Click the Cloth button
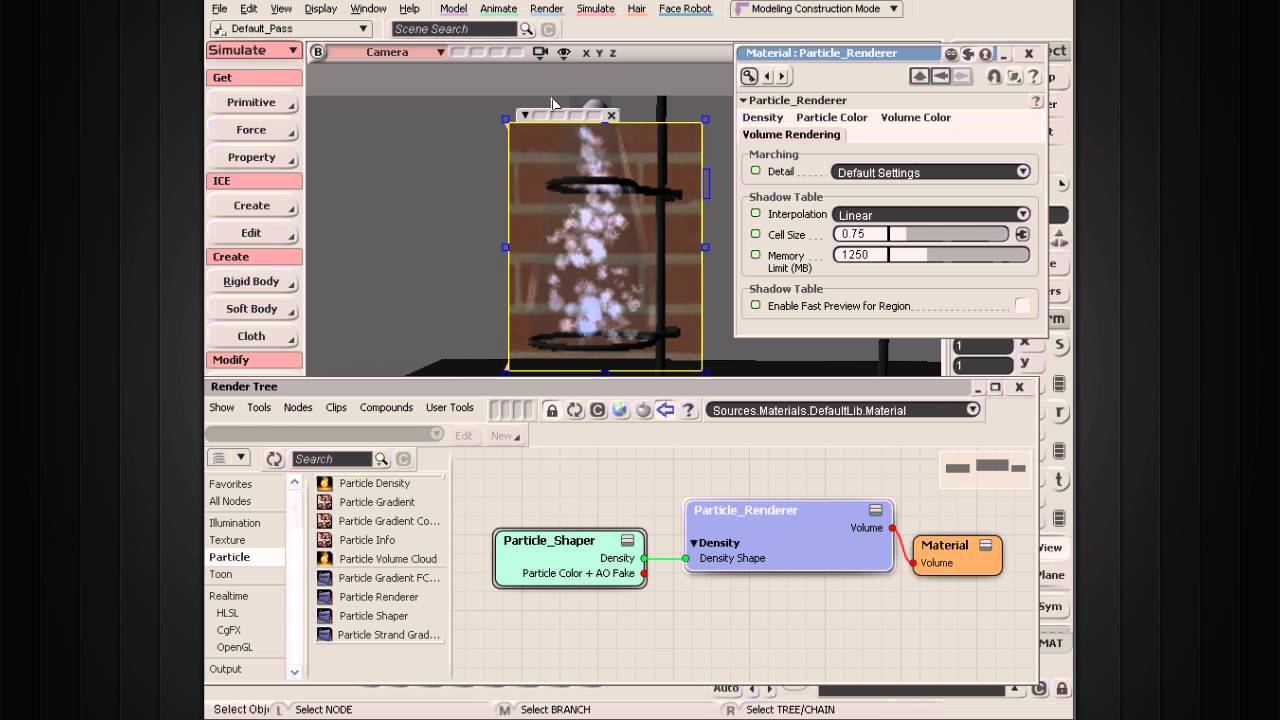 click(252, 336)
